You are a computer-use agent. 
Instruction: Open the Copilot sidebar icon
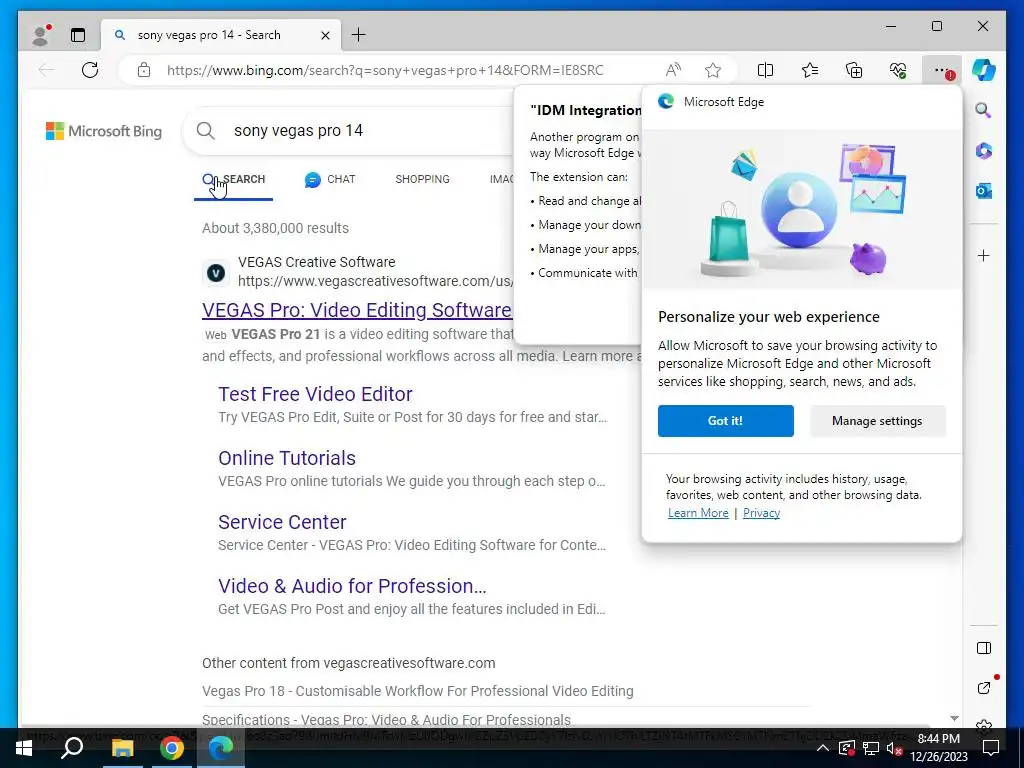[984, 70]
